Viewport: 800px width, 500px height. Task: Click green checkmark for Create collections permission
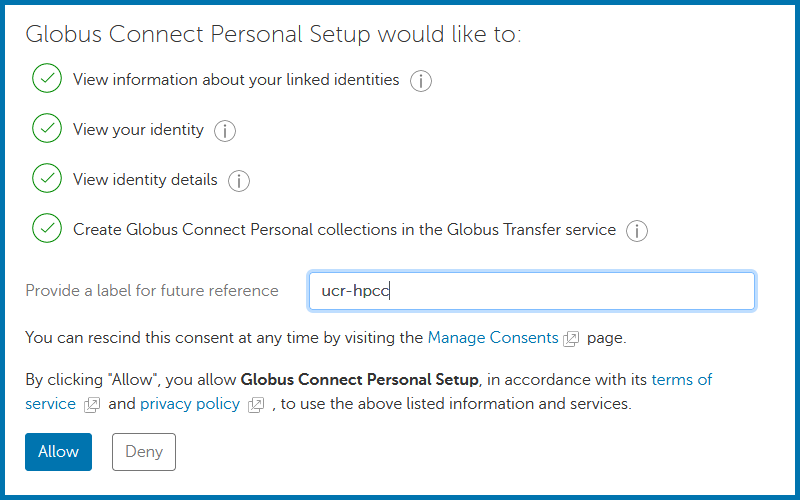point(47,229)
